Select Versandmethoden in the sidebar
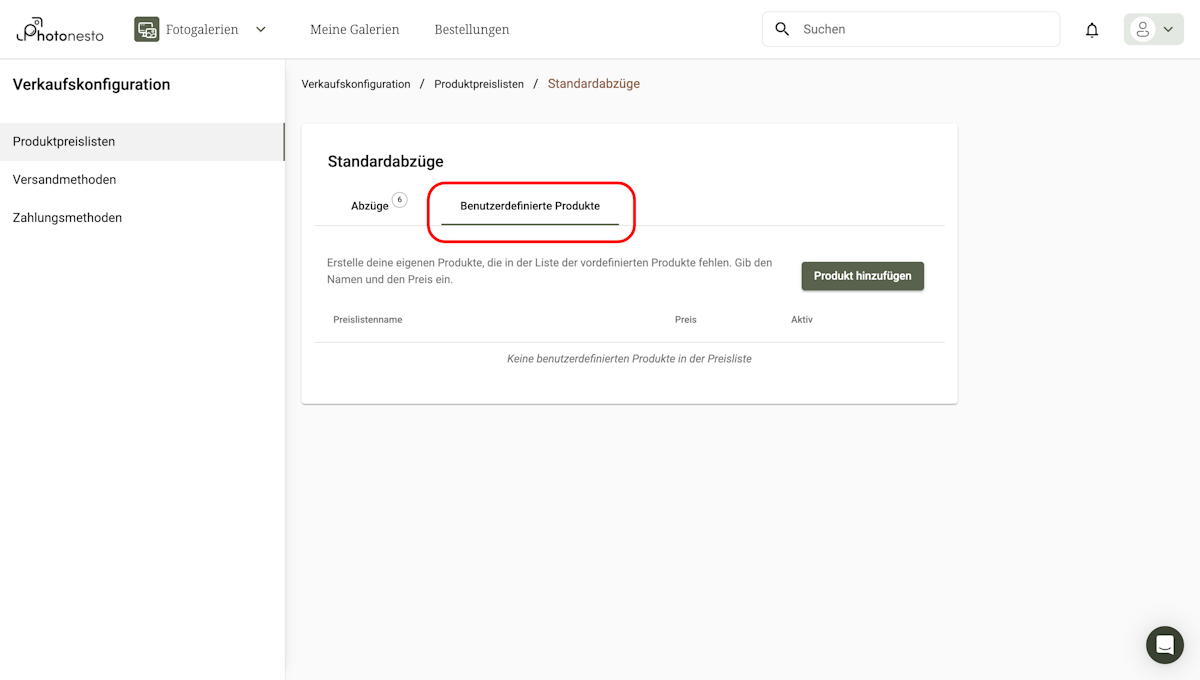 pos(64,179)
